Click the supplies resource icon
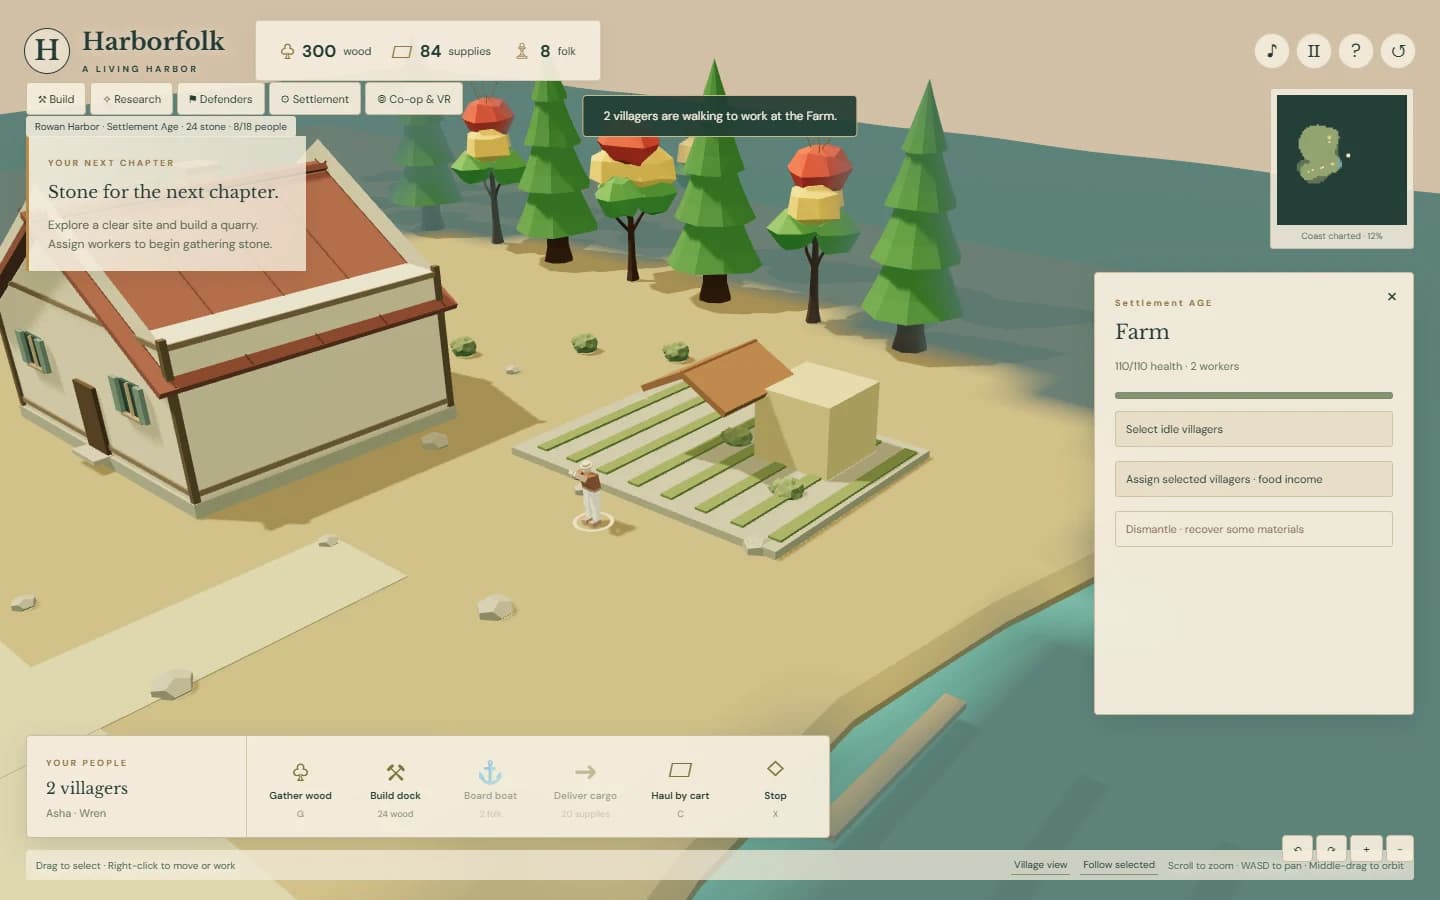The width and height of the screenshot is (1440, 900). 402,51
